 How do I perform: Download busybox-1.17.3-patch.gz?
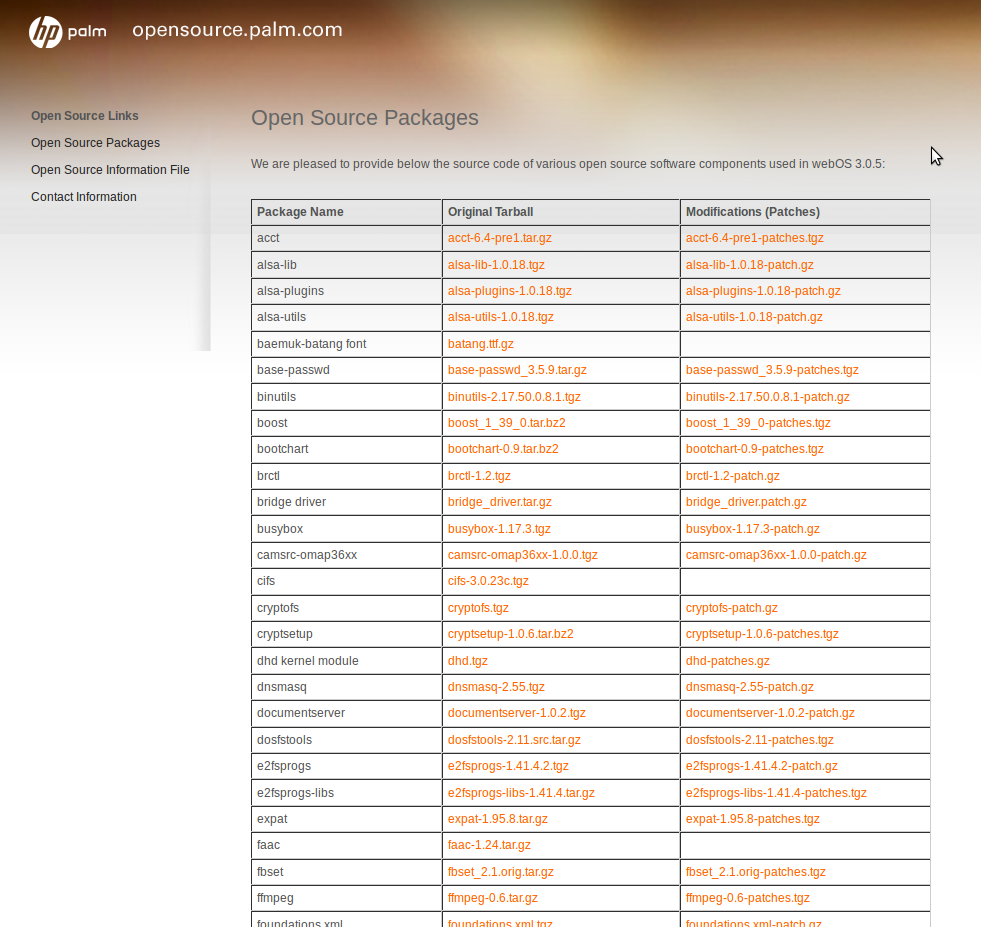(753, 529)
